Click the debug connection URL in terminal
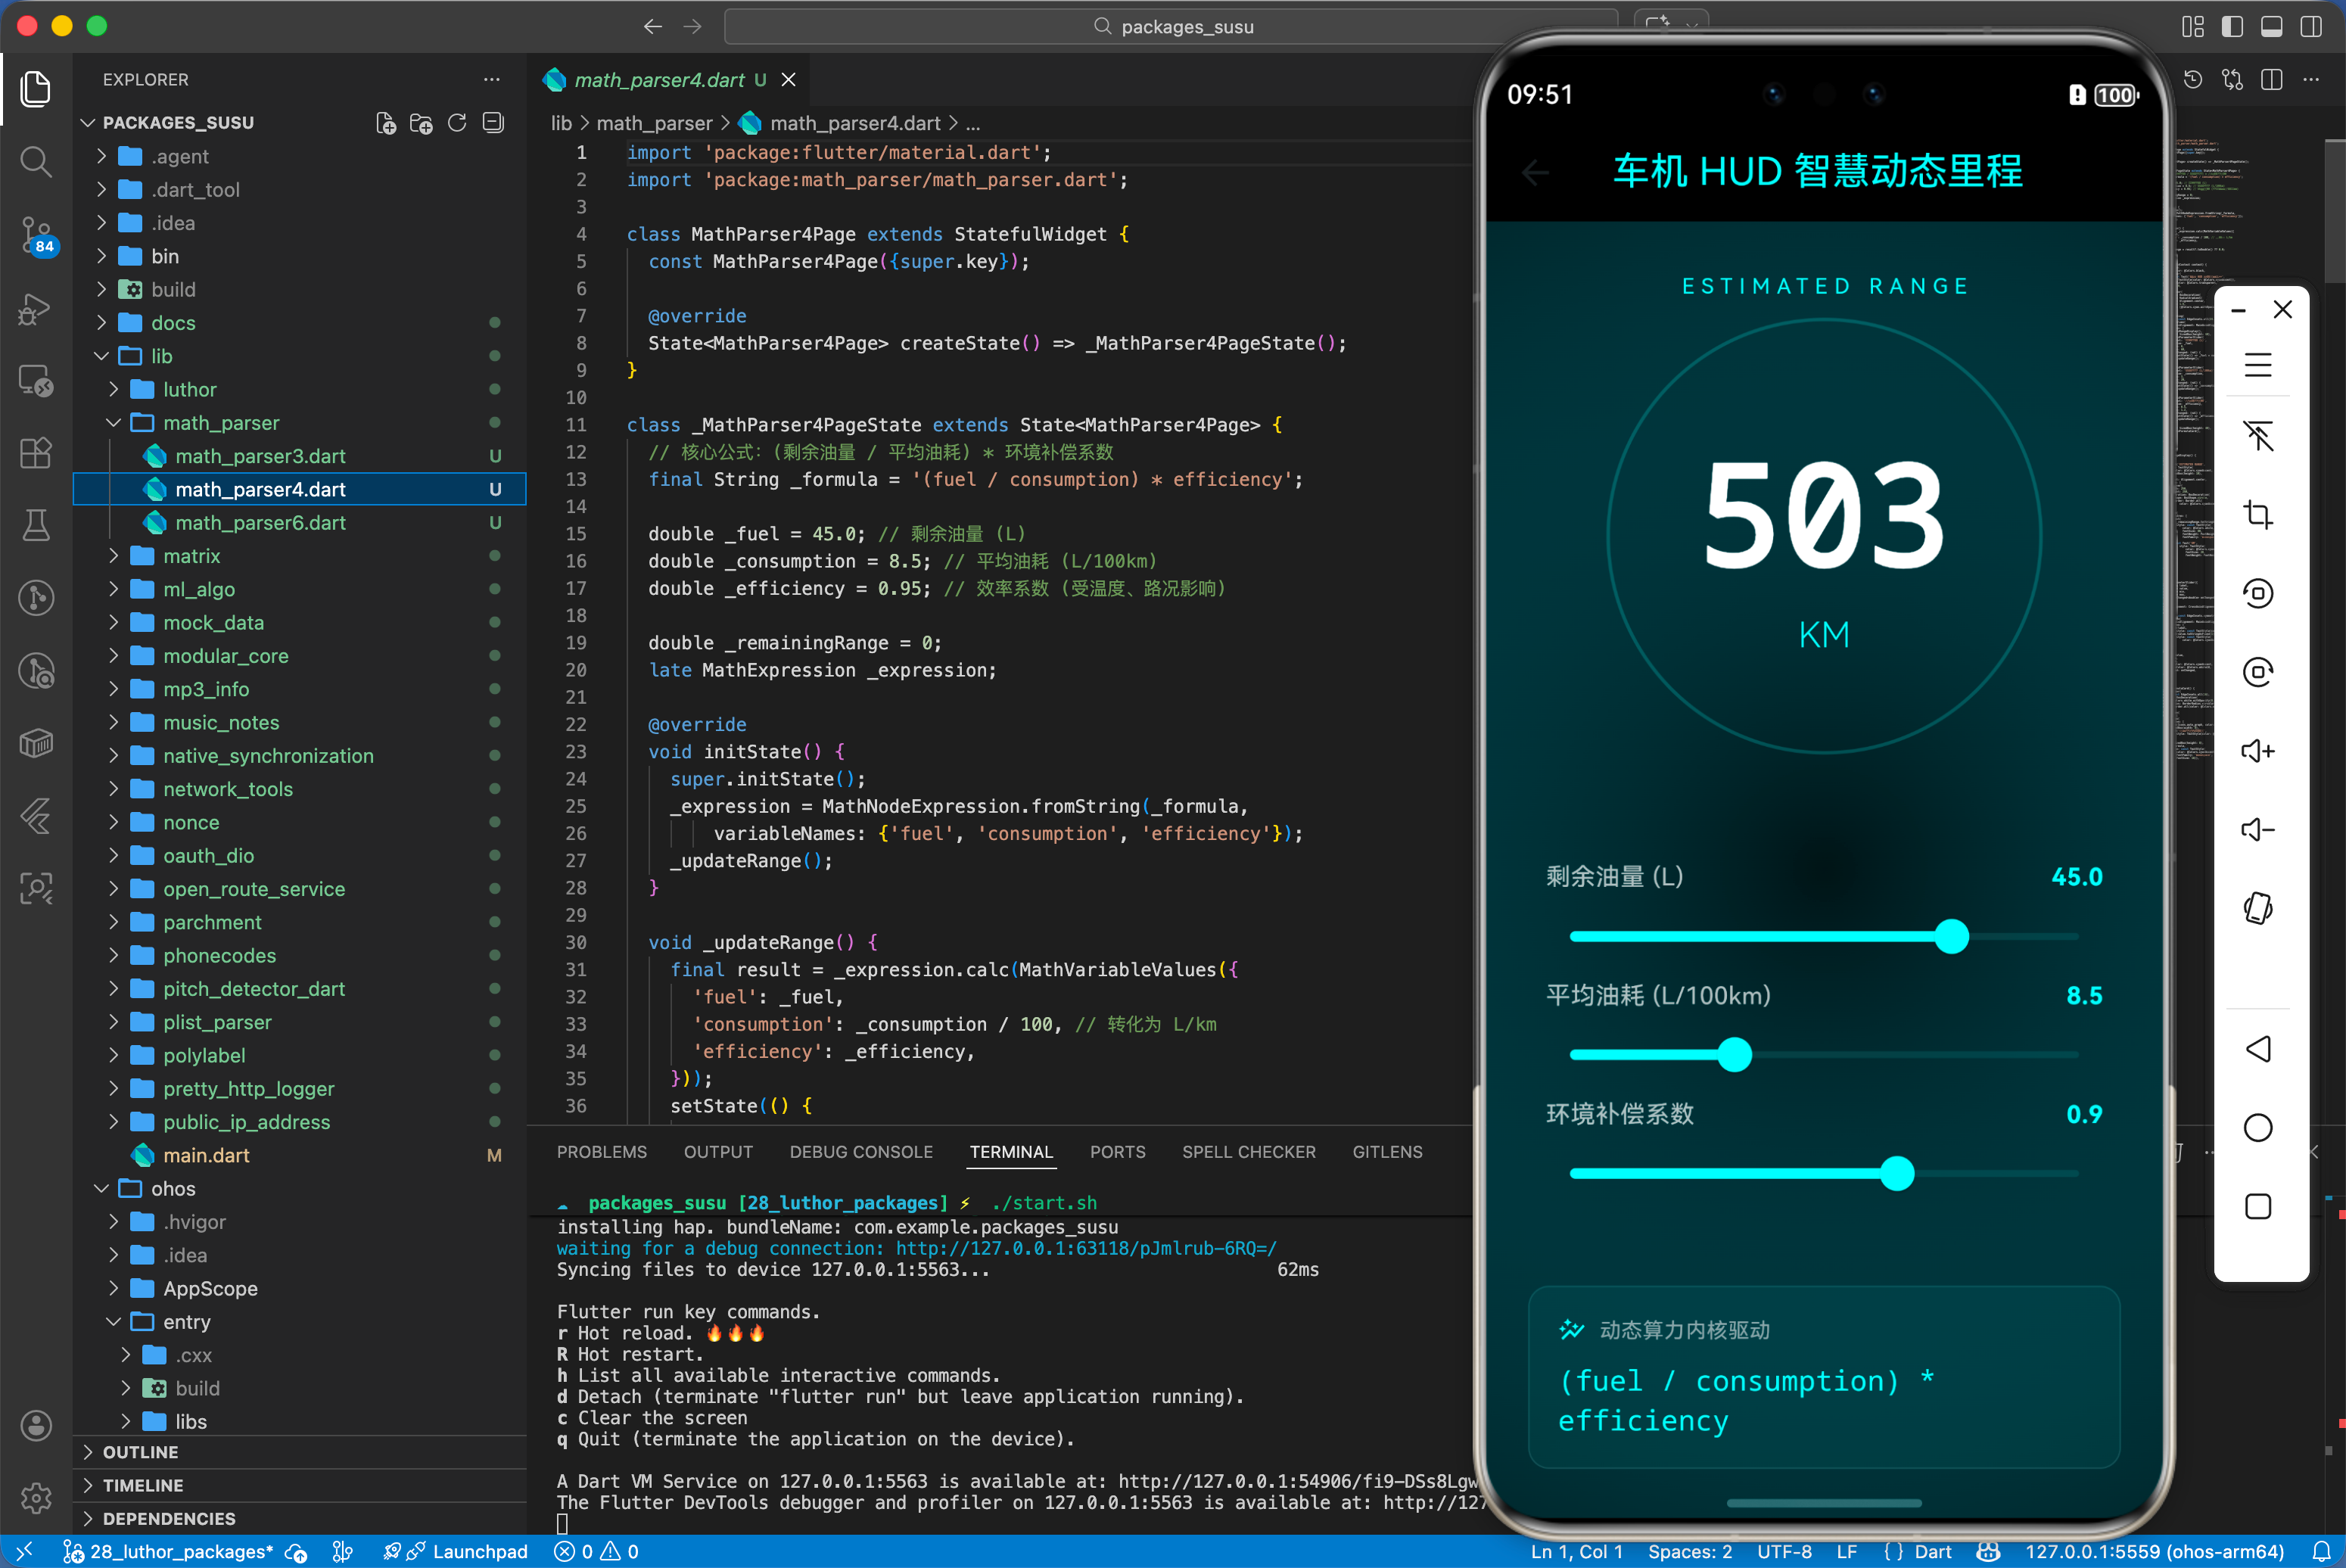The height and width of the screenshot is (1568, 2346). [1085, 1248]
